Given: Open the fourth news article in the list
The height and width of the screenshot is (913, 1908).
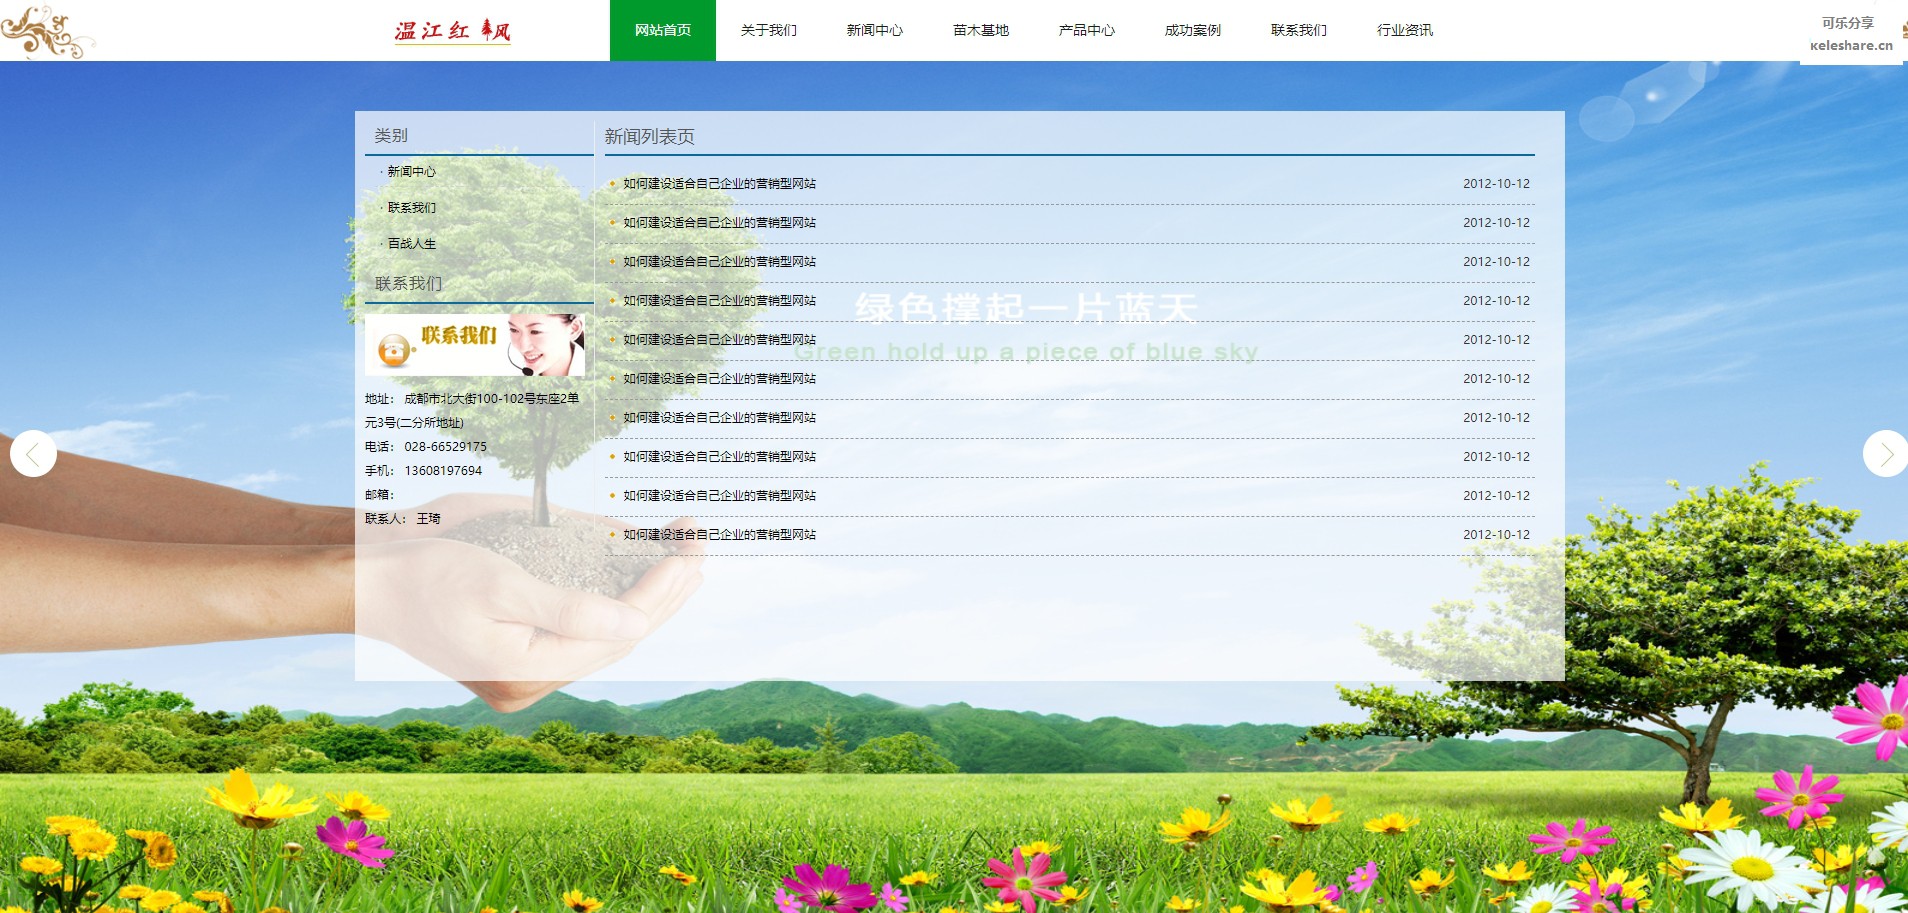Looking at the screenshot, I should pyautogui.click(x=719, y=301).
